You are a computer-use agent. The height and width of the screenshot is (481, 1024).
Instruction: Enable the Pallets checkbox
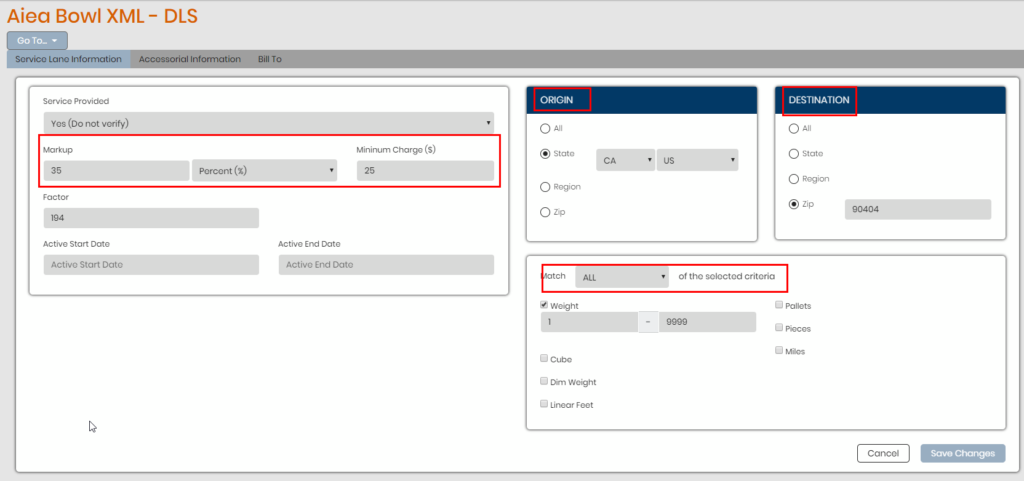click(779, 305)
